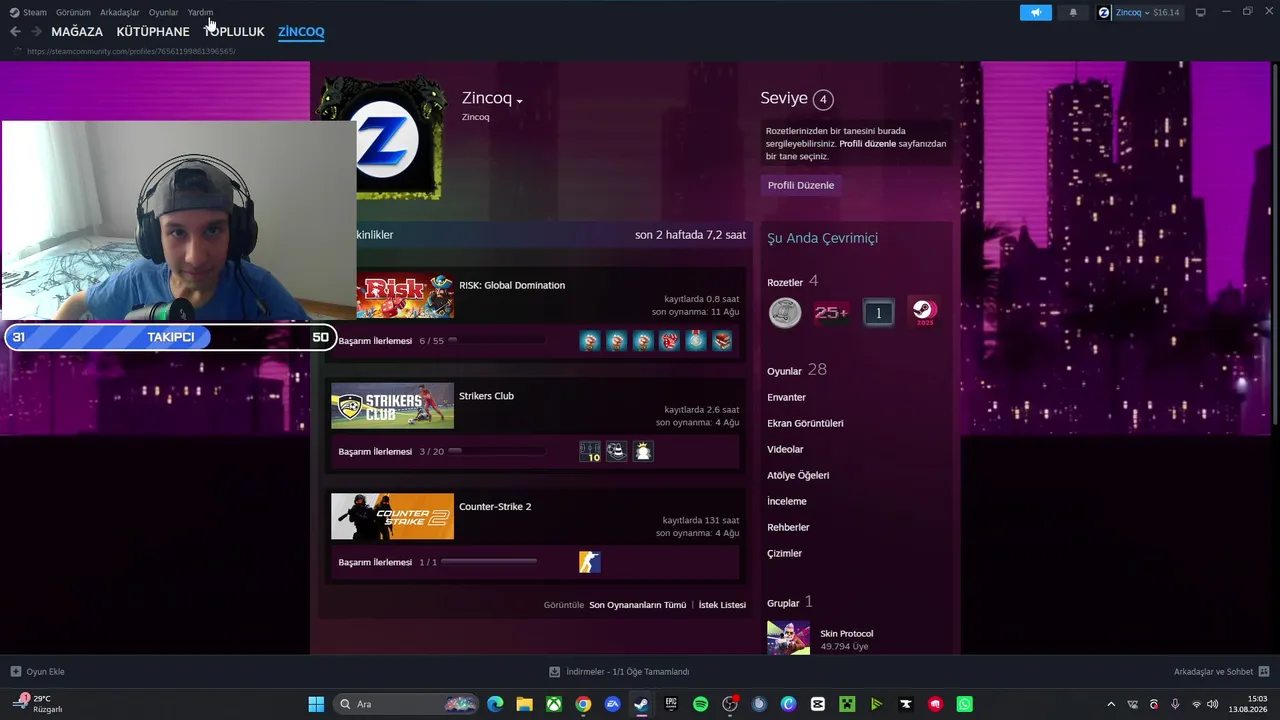Image resolution: width=1280 pixels, height=720 pixels.
Task: Open the Skin Protocol group link
Action: point(847,633)
